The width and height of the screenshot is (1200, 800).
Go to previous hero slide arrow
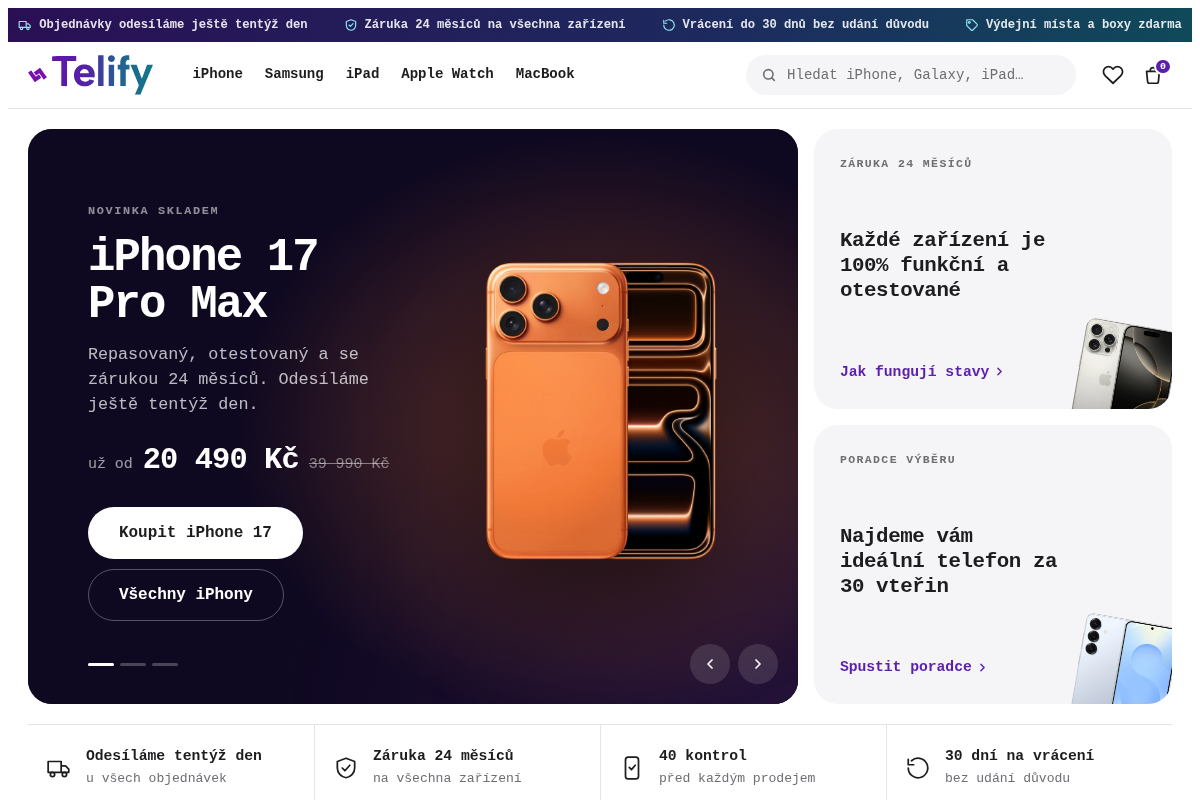coord(710,664)
